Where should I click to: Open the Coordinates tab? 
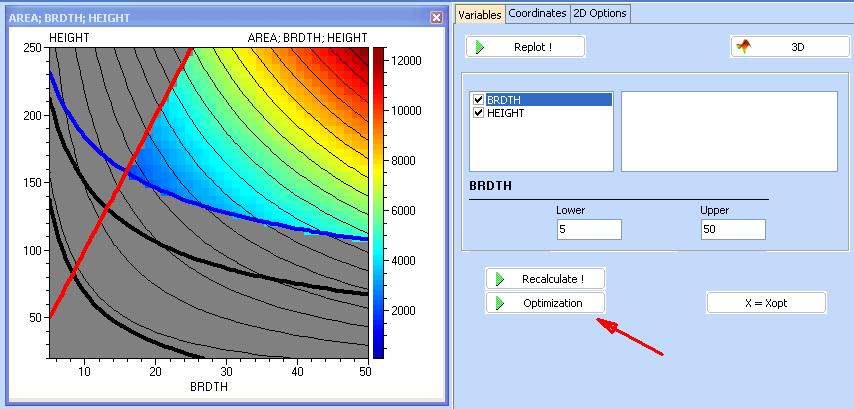(x=537, y=14)
